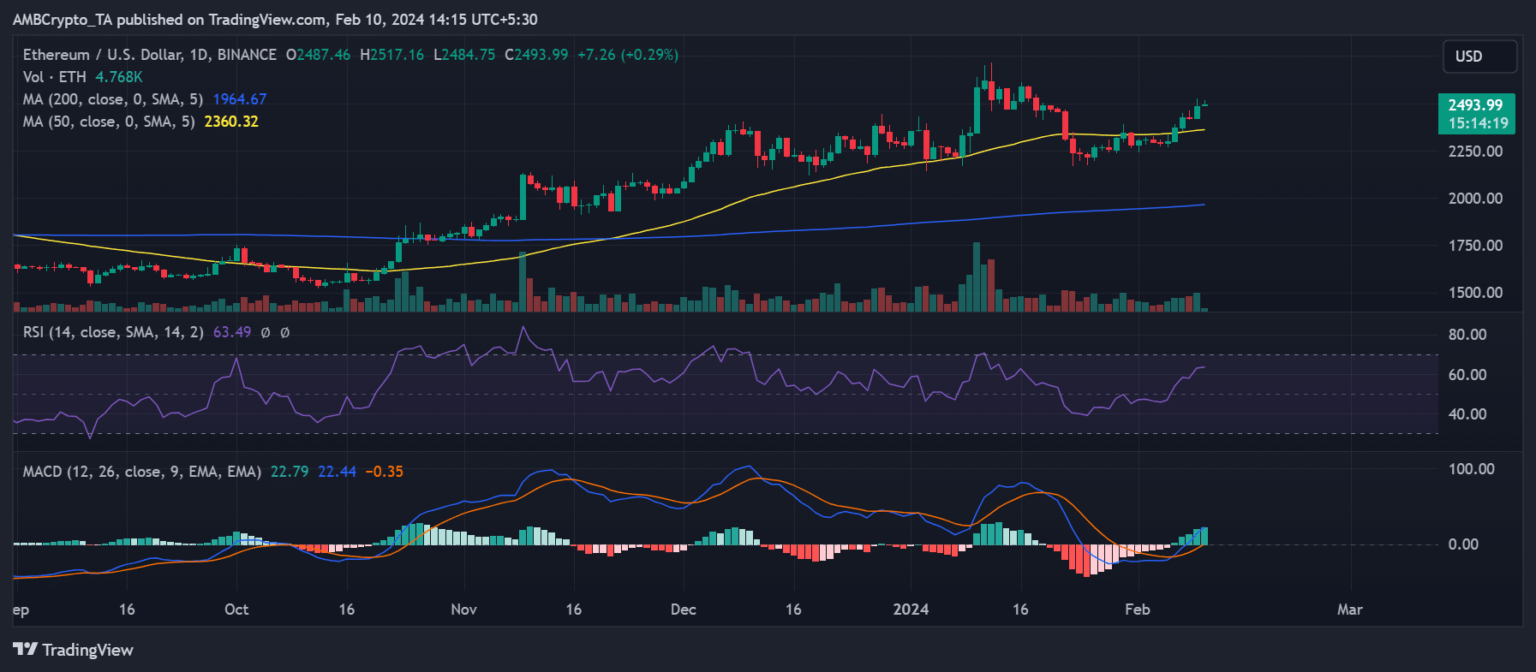Click the Mar label on time axis
Image resolution: width=1536 pixels, height=672 pixels.
tap(1350, 609)
